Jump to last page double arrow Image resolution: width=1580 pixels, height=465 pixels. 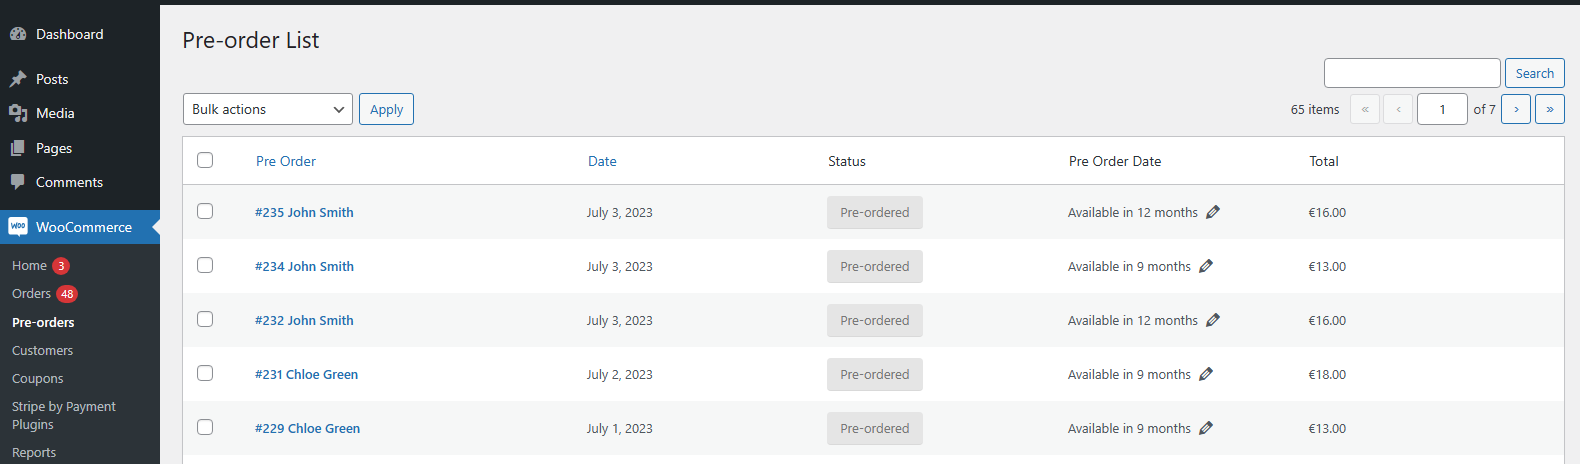click(1550, 109)
